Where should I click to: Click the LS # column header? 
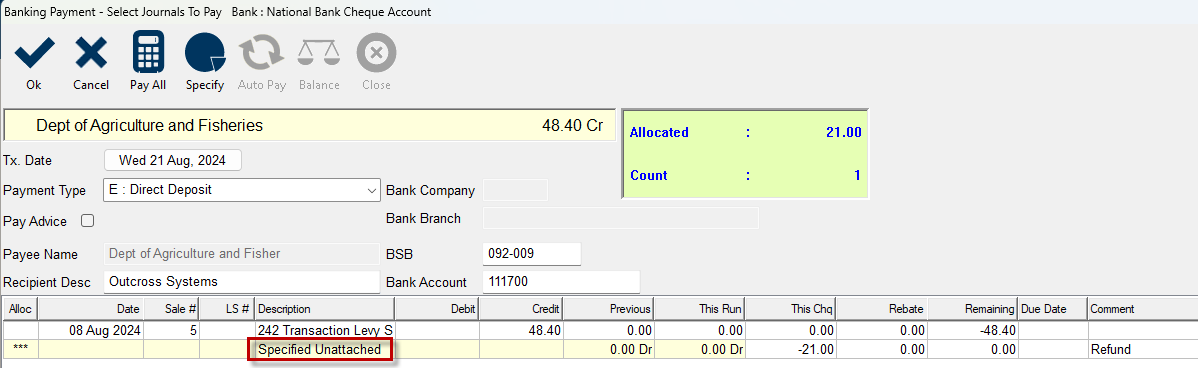(x=227, y=309)
